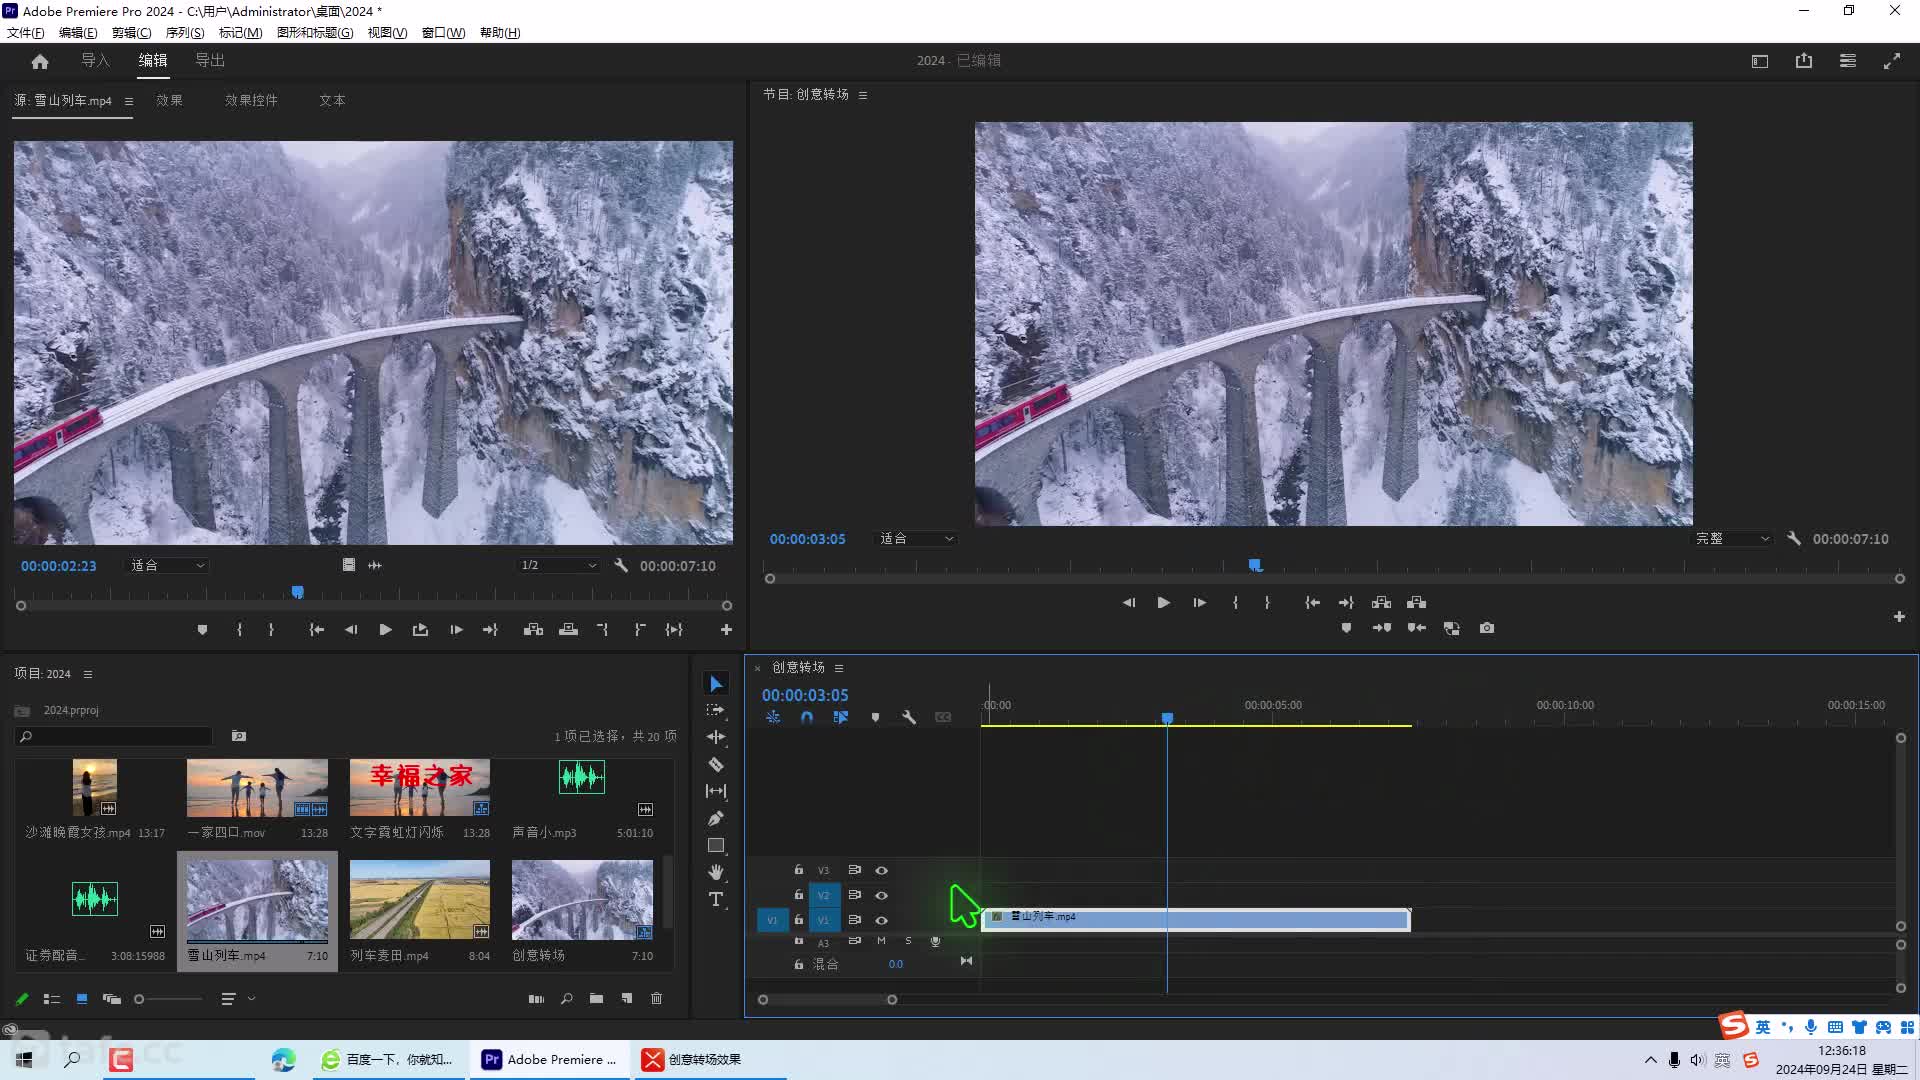This screenshot has height=1080, width=1920.
Task: Open Source monitor zoom level dropdown
Action: (x=167, y=565)
